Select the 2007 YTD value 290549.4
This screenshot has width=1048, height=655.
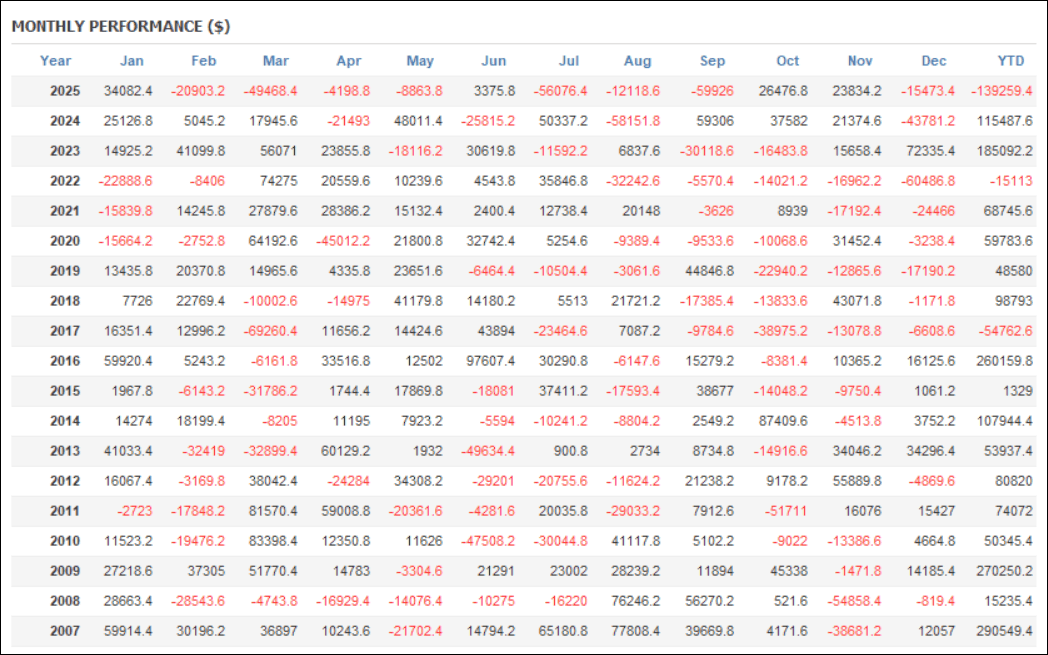(1003, 630)
